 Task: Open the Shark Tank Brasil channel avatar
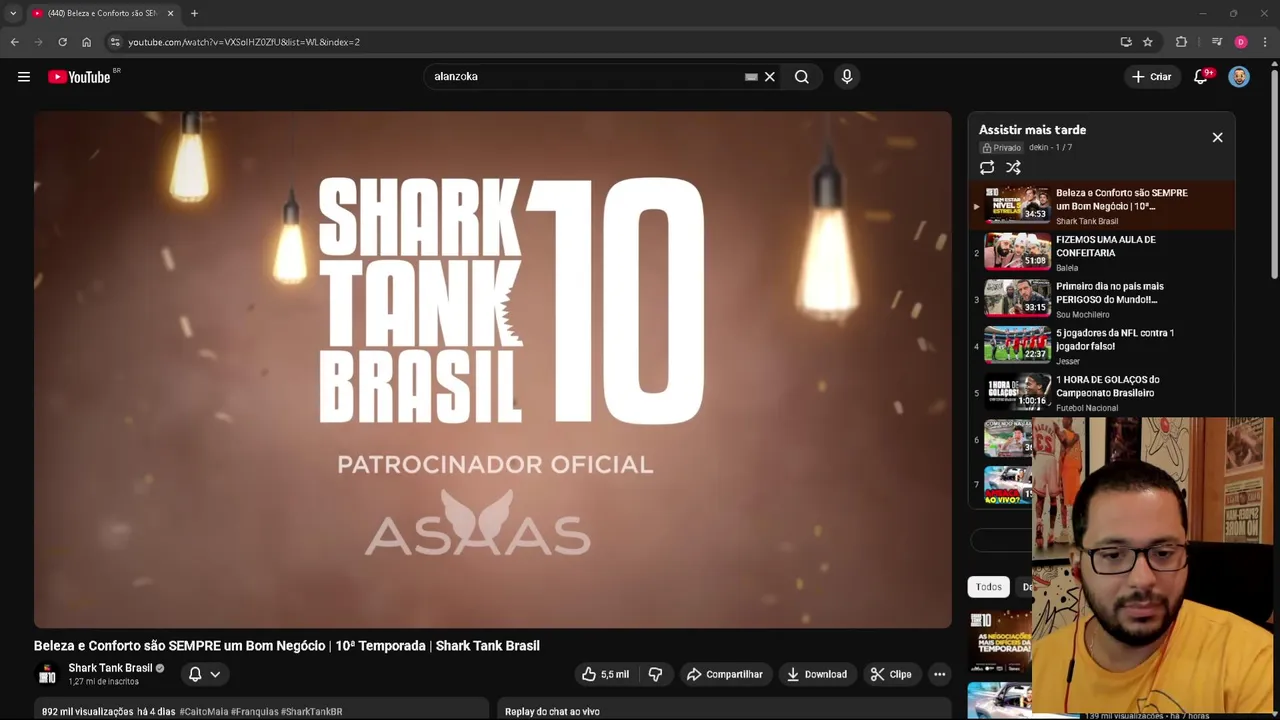click(x=47, y=674)
